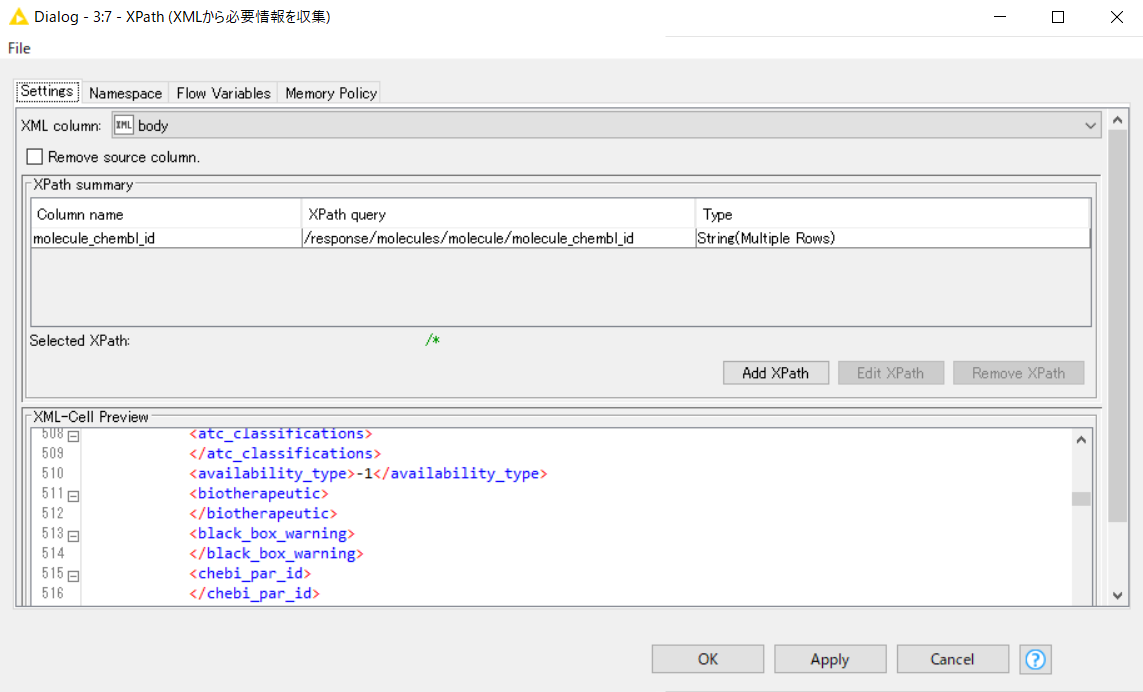Collapse the chebi_par_id element in preview

point(73,574)
